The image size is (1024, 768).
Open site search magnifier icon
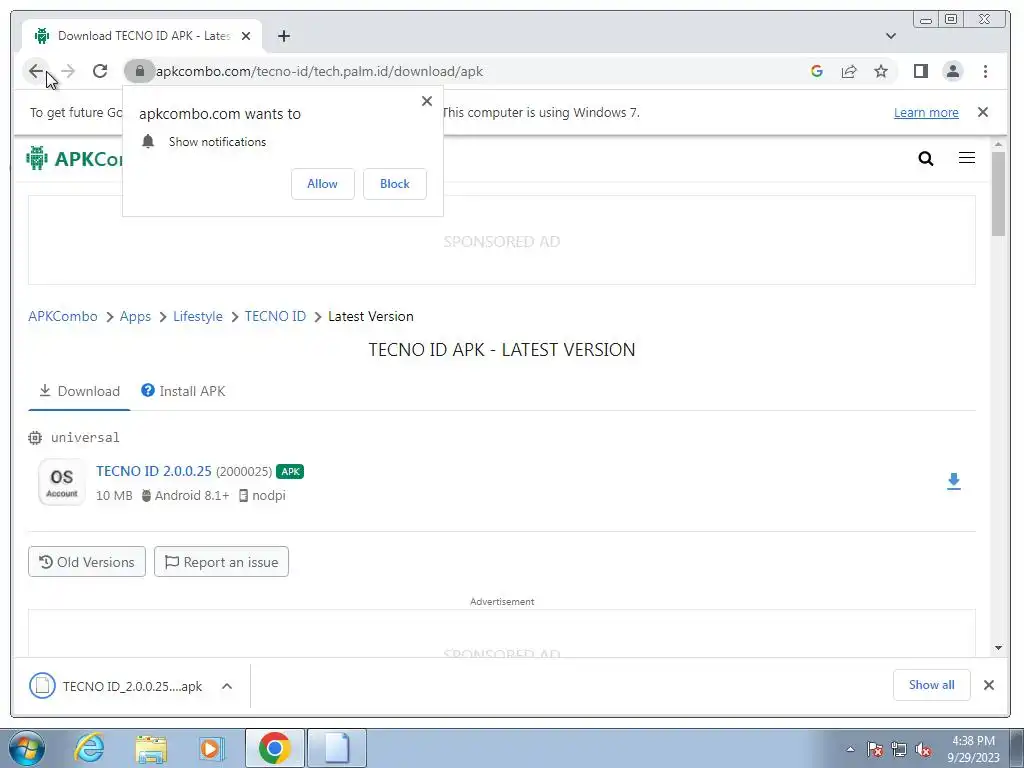point(925,158)
